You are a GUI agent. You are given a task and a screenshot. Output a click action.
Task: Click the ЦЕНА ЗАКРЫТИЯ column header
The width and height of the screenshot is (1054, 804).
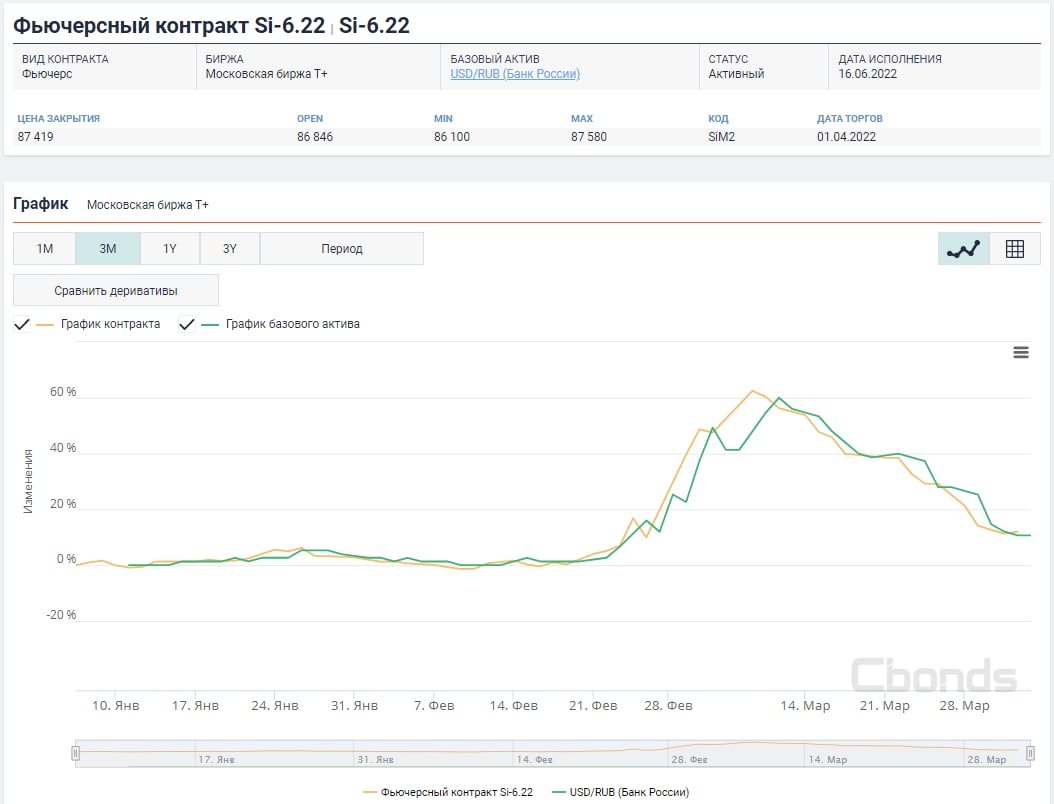58,118
